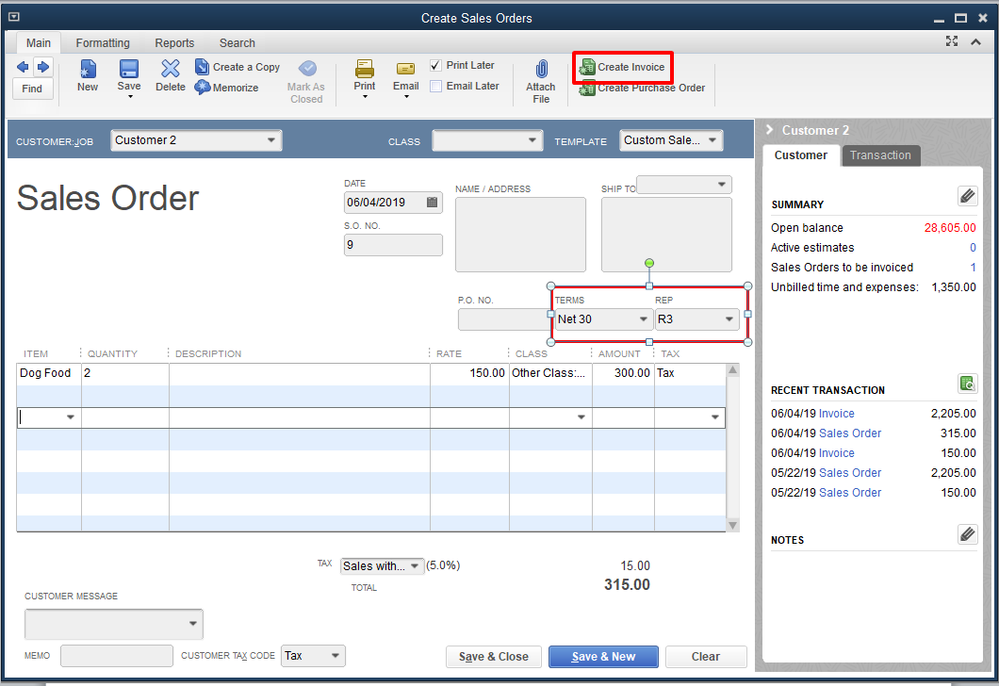Open Ship To dropdown
The image size is (999, 686).
point(721,185)
